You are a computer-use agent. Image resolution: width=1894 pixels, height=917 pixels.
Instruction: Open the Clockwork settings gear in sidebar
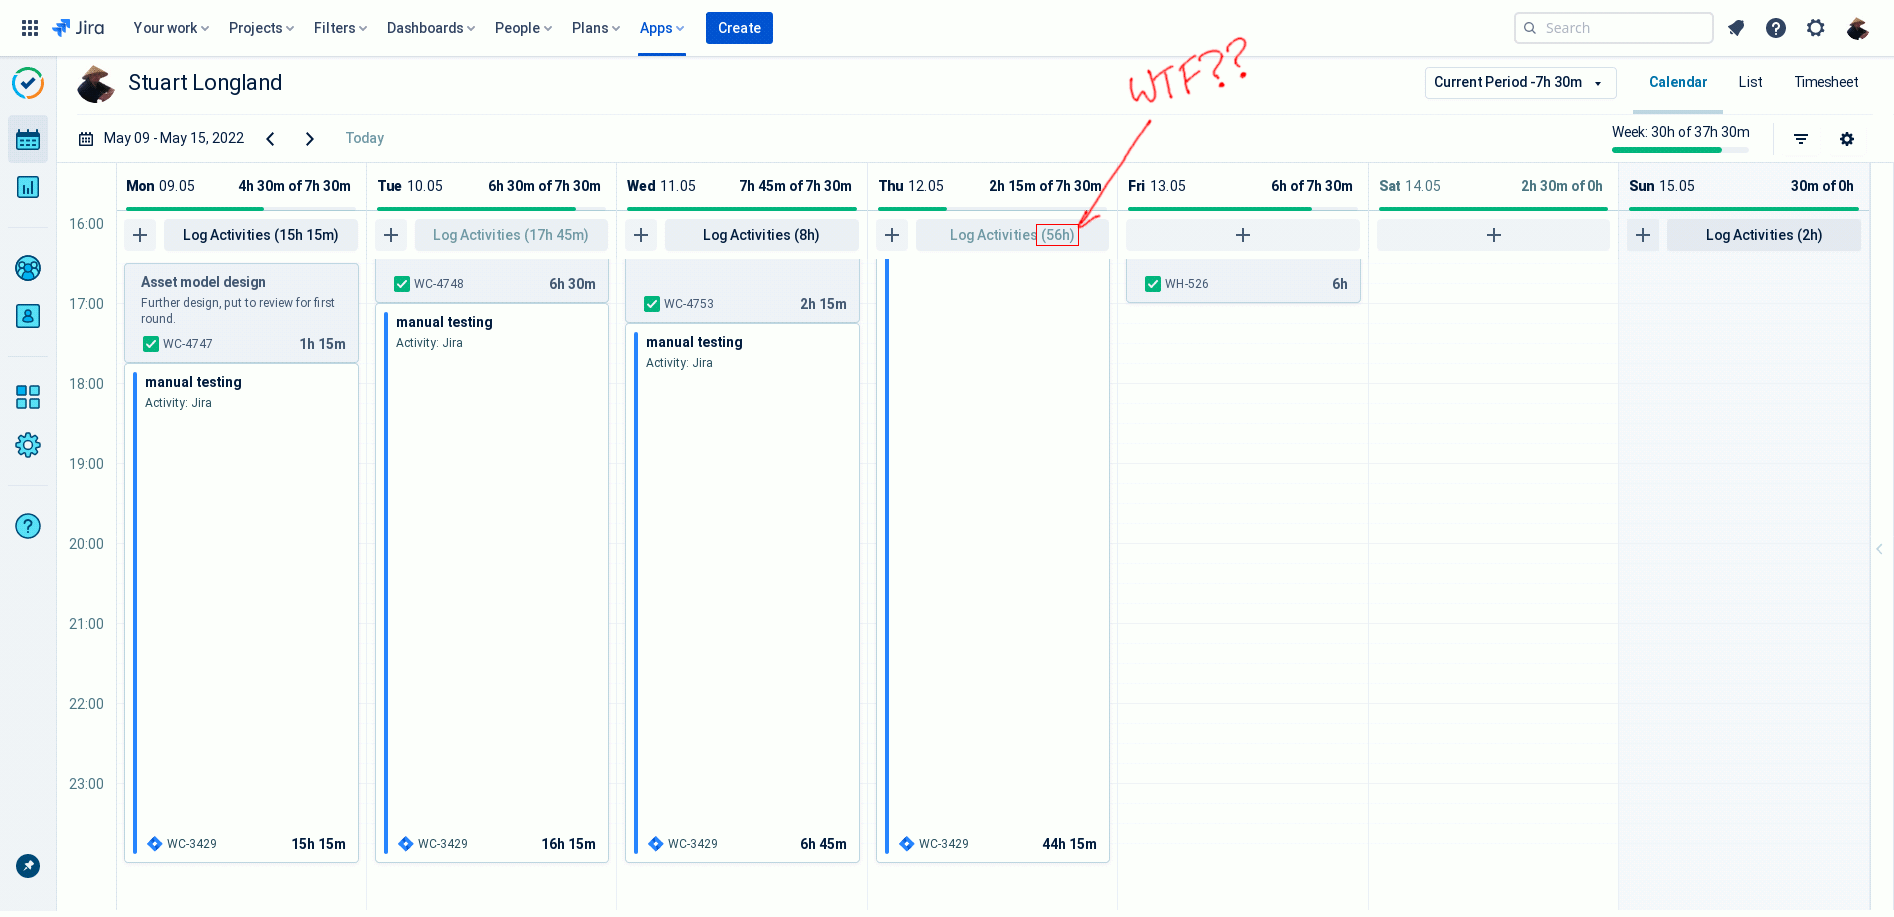tap(28, 445)
